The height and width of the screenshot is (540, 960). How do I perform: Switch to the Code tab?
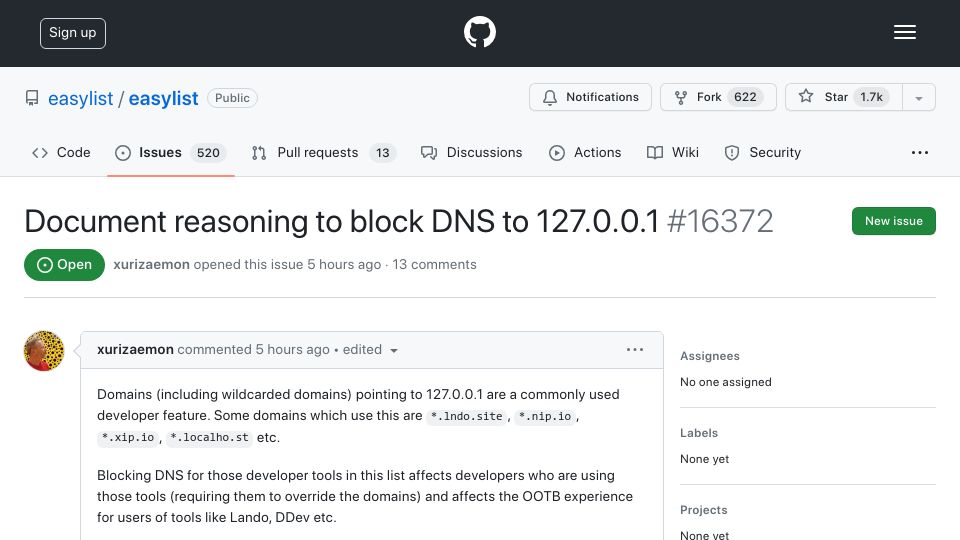(x=61, y=152)
